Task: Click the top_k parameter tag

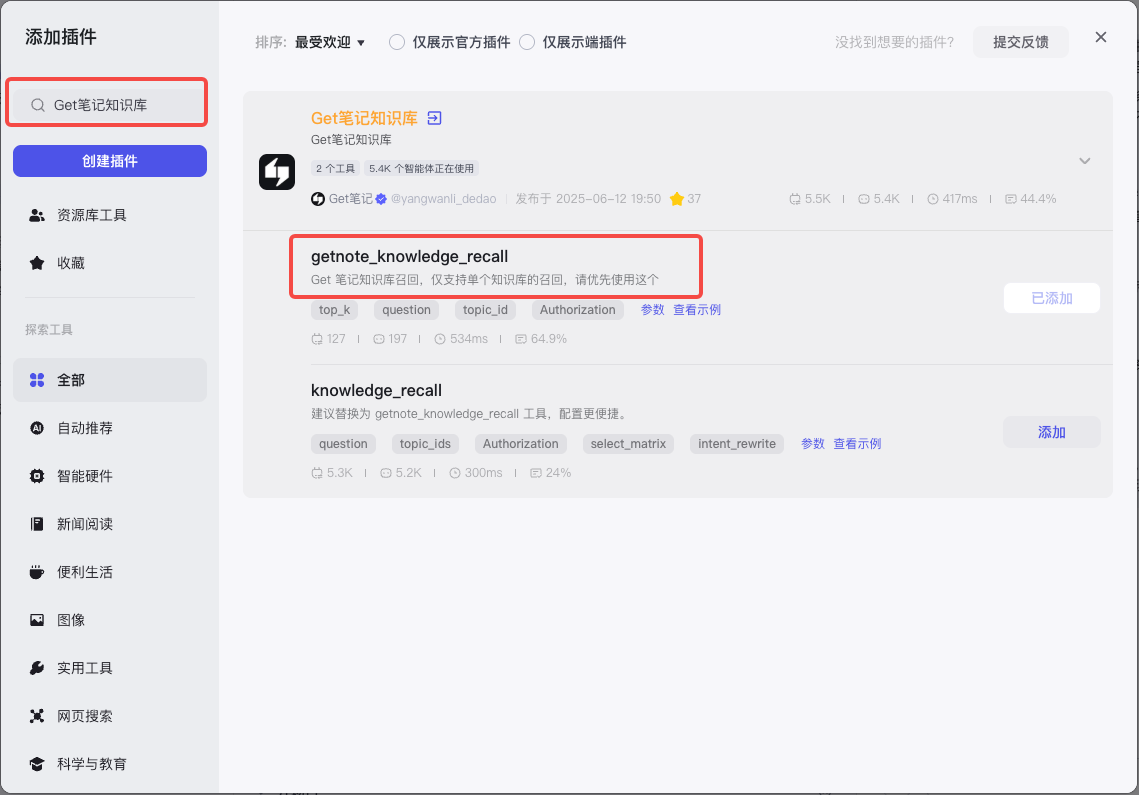Action: 334,310
